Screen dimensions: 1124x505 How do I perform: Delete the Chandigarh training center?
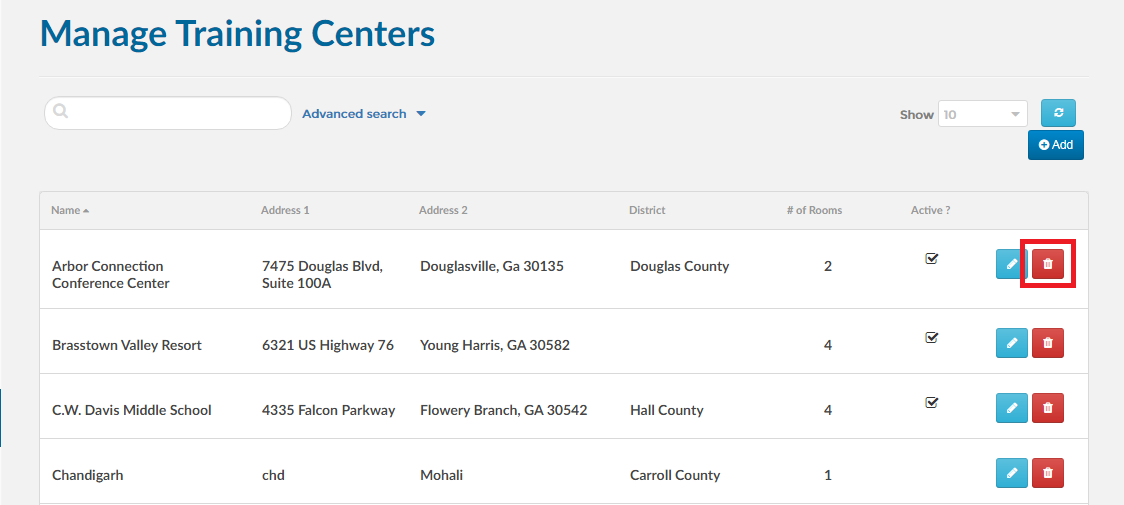[x=1048, y=473]
